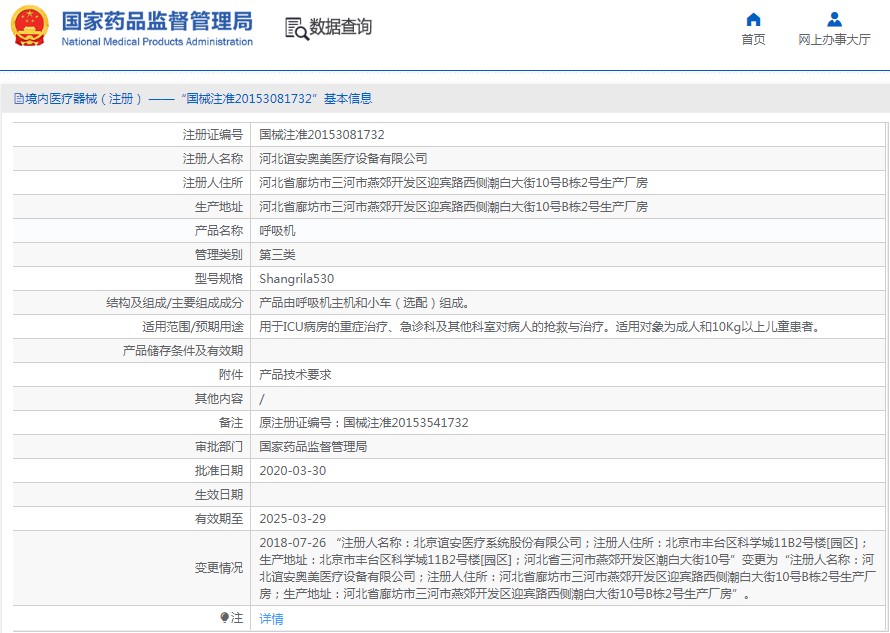The image size is (890, 633).
Task: Select expiry date 2025-03-29
Action: pos(293,519)
